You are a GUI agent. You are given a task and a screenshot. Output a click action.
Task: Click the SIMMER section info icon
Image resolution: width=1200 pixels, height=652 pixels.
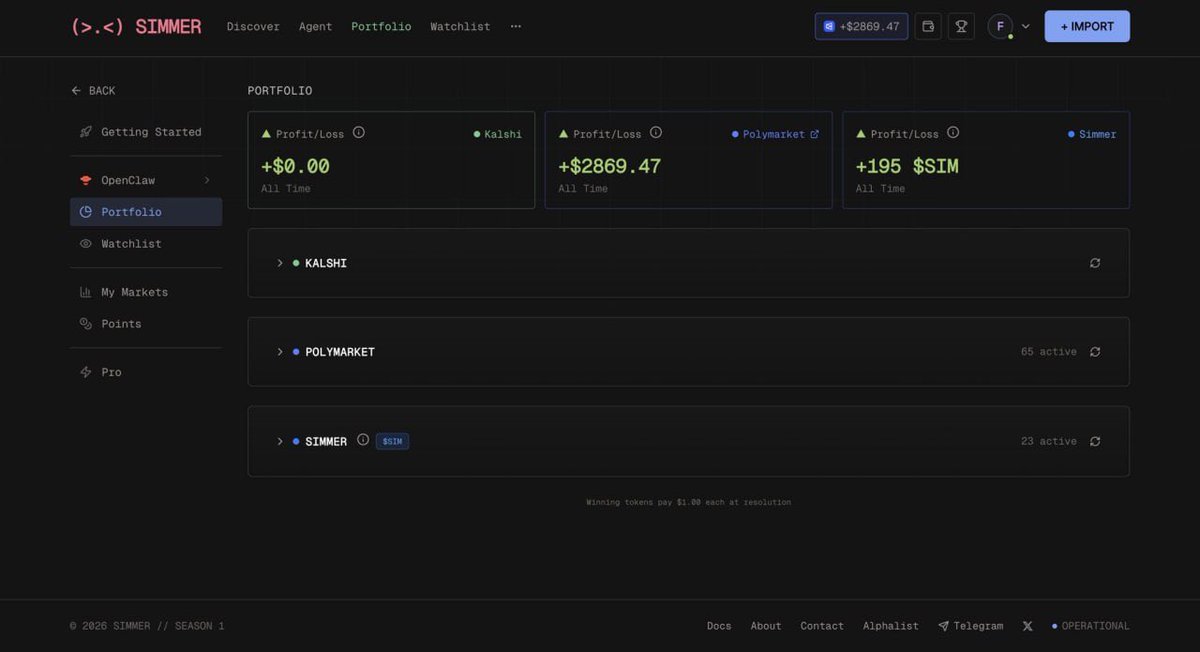tap(363, 440)
